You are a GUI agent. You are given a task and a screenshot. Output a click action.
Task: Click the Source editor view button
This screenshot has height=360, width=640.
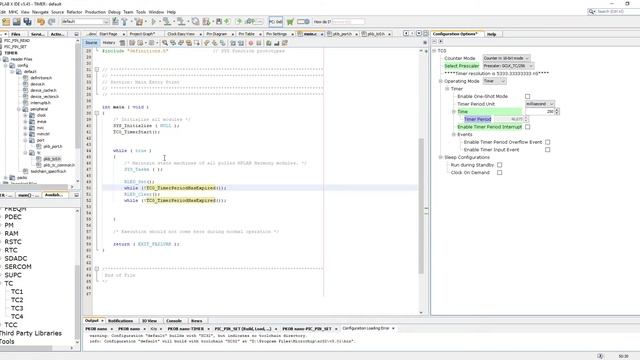click(91, 43)
